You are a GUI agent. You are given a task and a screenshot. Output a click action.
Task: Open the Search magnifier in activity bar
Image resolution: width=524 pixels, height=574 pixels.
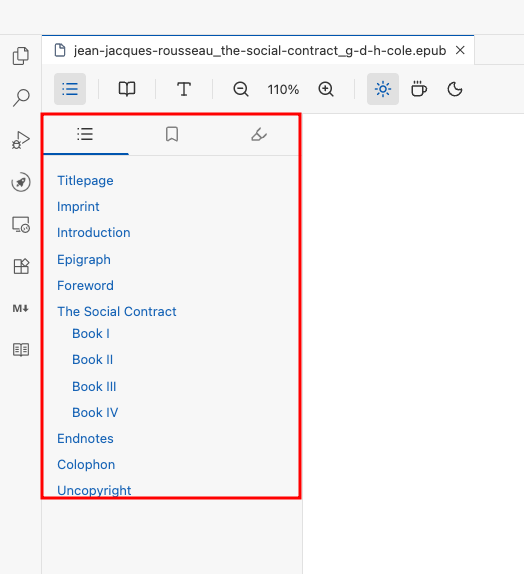pos(21,98)
